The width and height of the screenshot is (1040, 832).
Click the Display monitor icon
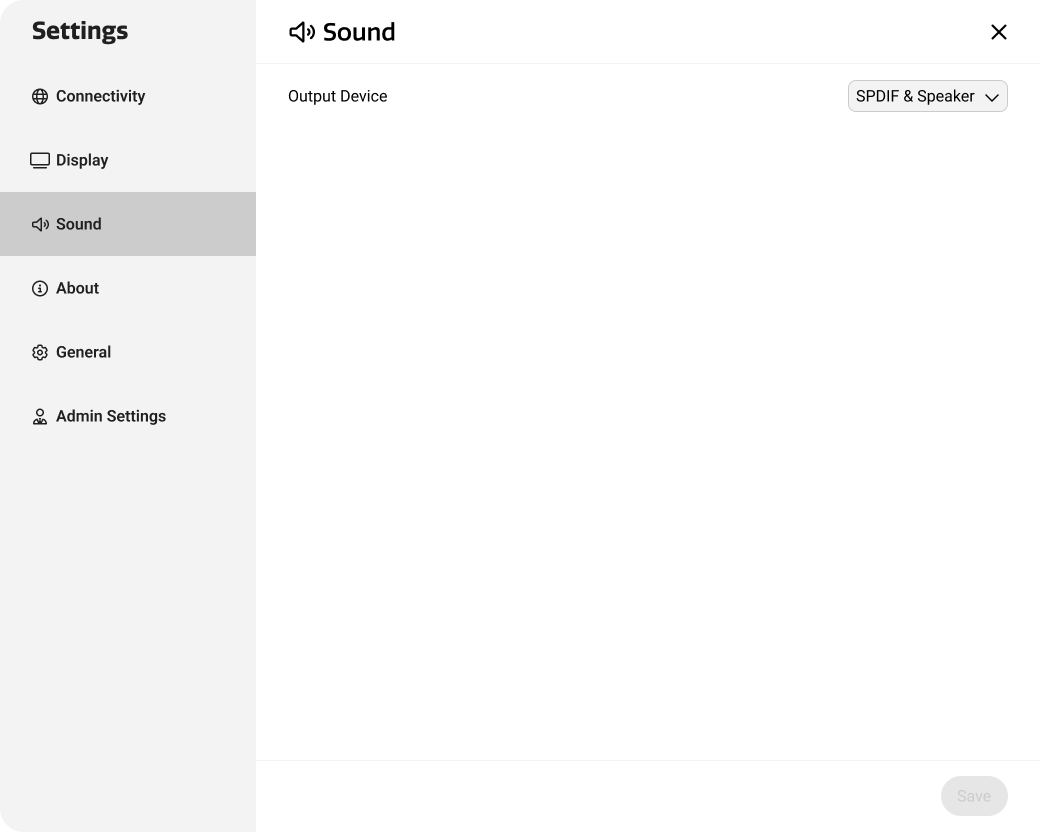point(39,160)
